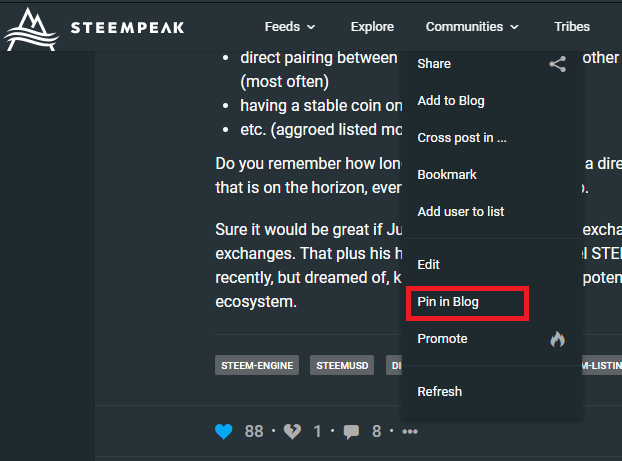This screenshot has height=461, width=622.
Task: Click the SteemPeak mountain logo
Action: (31, 28)
